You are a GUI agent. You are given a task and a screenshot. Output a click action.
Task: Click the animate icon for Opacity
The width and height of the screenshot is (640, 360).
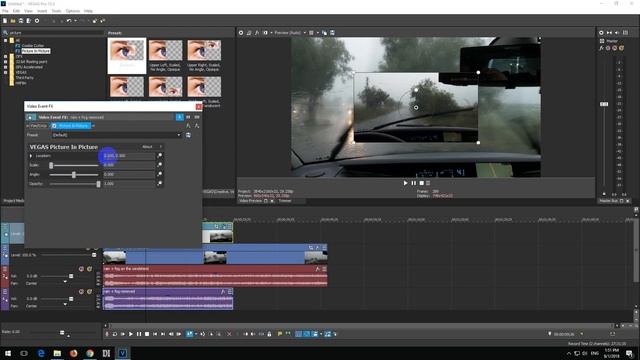[x=160, y=184]
